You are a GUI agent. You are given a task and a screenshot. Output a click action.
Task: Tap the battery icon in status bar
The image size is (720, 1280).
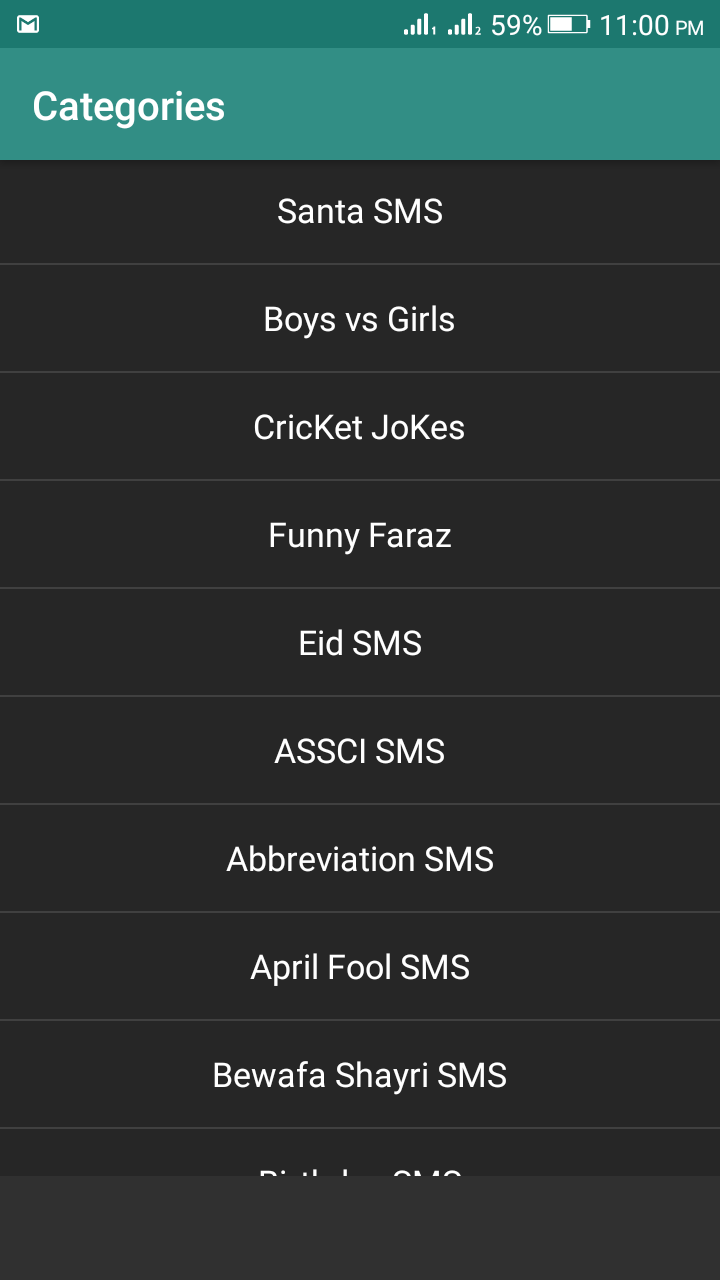coord(568,24)
